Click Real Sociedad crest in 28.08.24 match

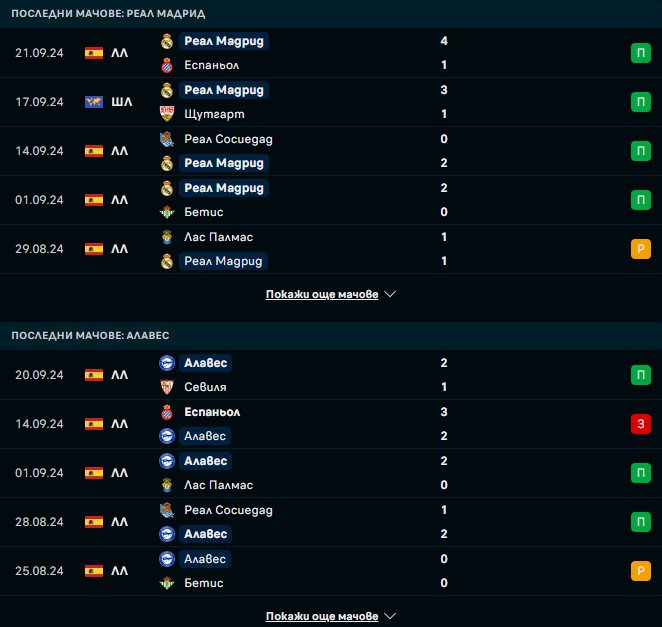pyautogui.click(x=167, y=510)
